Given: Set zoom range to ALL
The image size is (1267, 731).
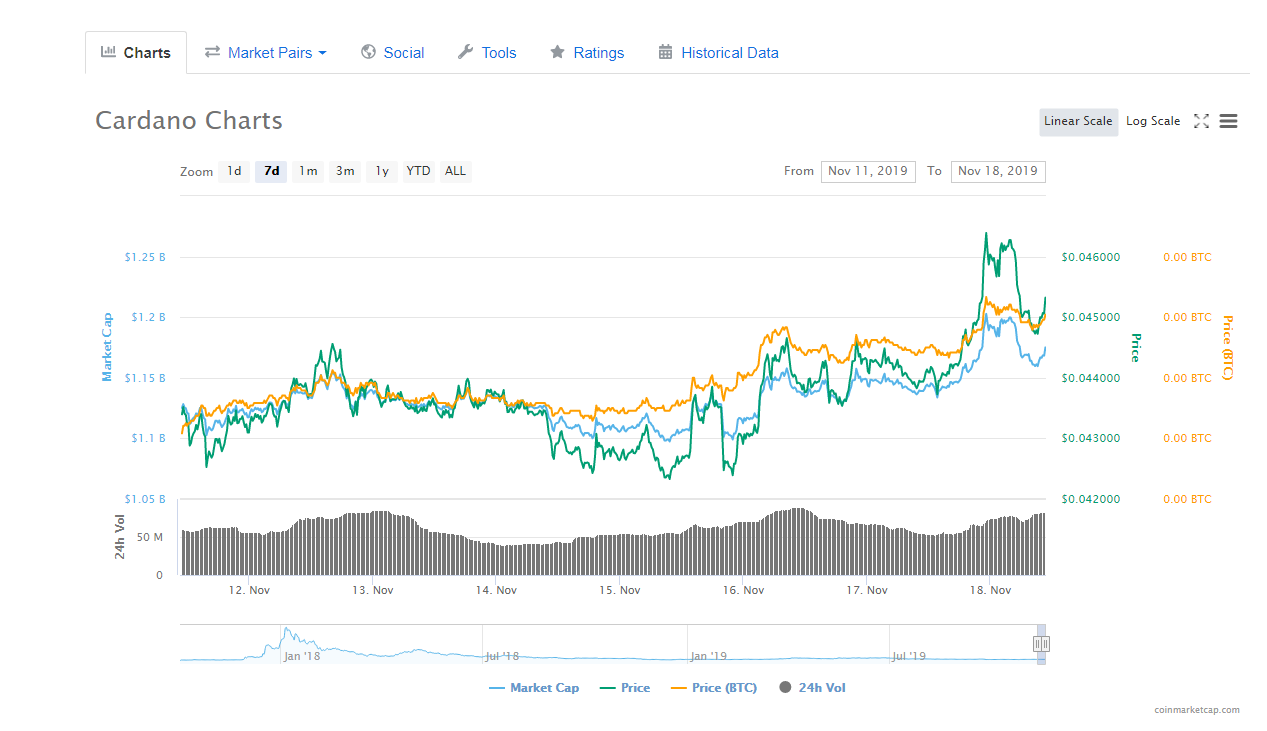Looking at the screenshot, I should tap(455, 171).
